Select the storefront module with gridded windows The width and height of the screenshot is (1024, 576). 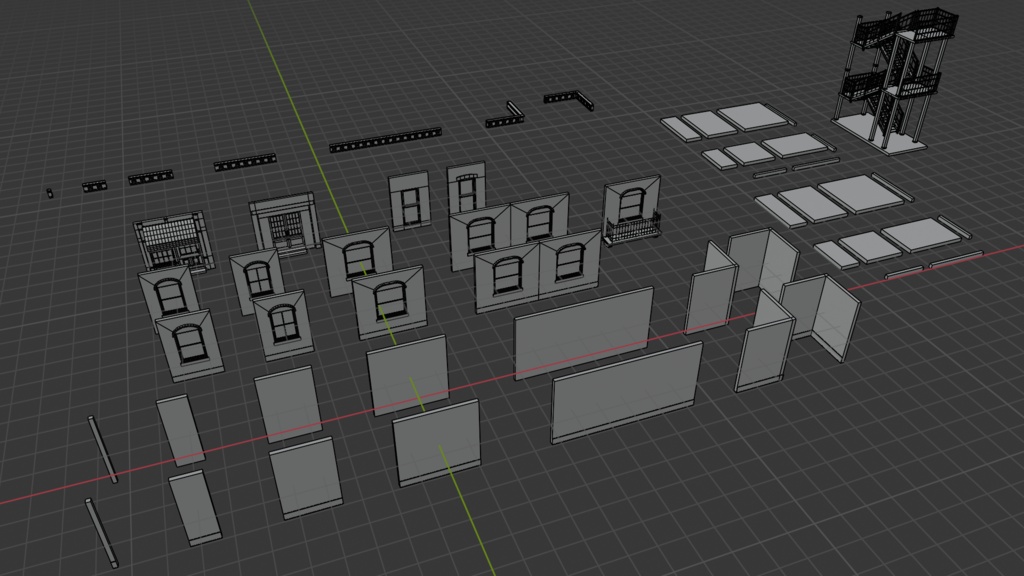click(174, 241)
